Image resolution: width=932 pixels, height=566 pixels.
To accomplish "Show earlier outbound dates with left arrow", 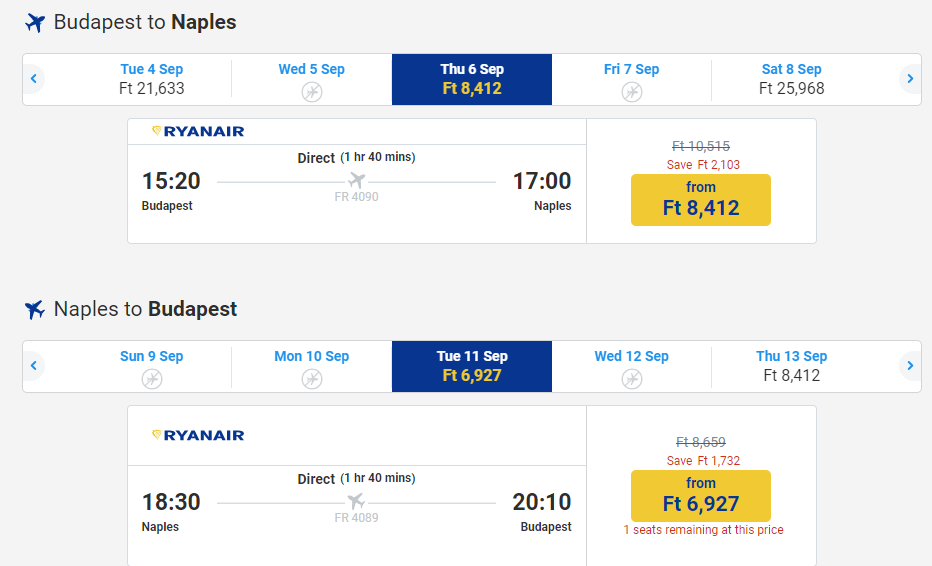I will click(x=34, y=79).
